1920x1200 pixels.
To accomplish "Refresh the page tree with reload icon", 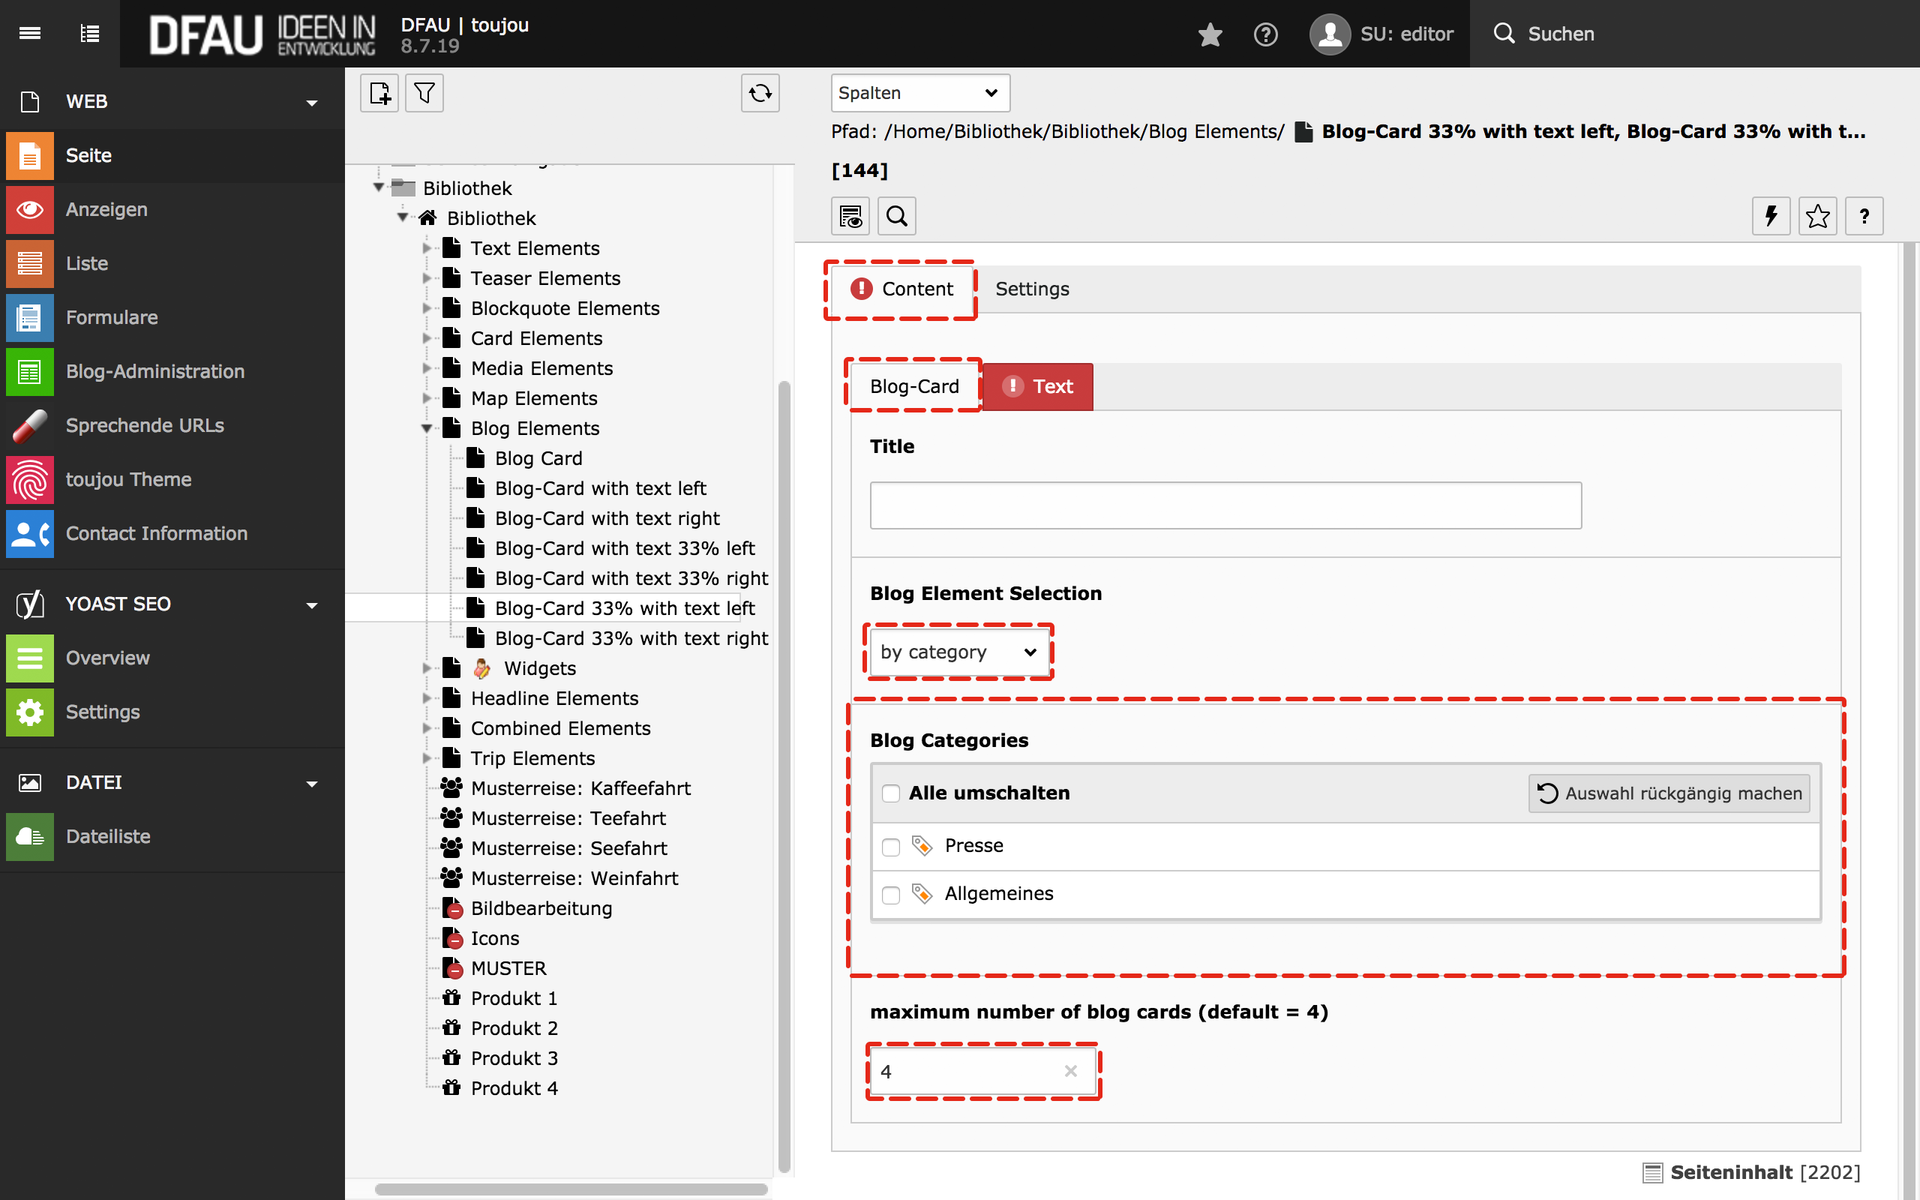I will click(x=760, y=93).
